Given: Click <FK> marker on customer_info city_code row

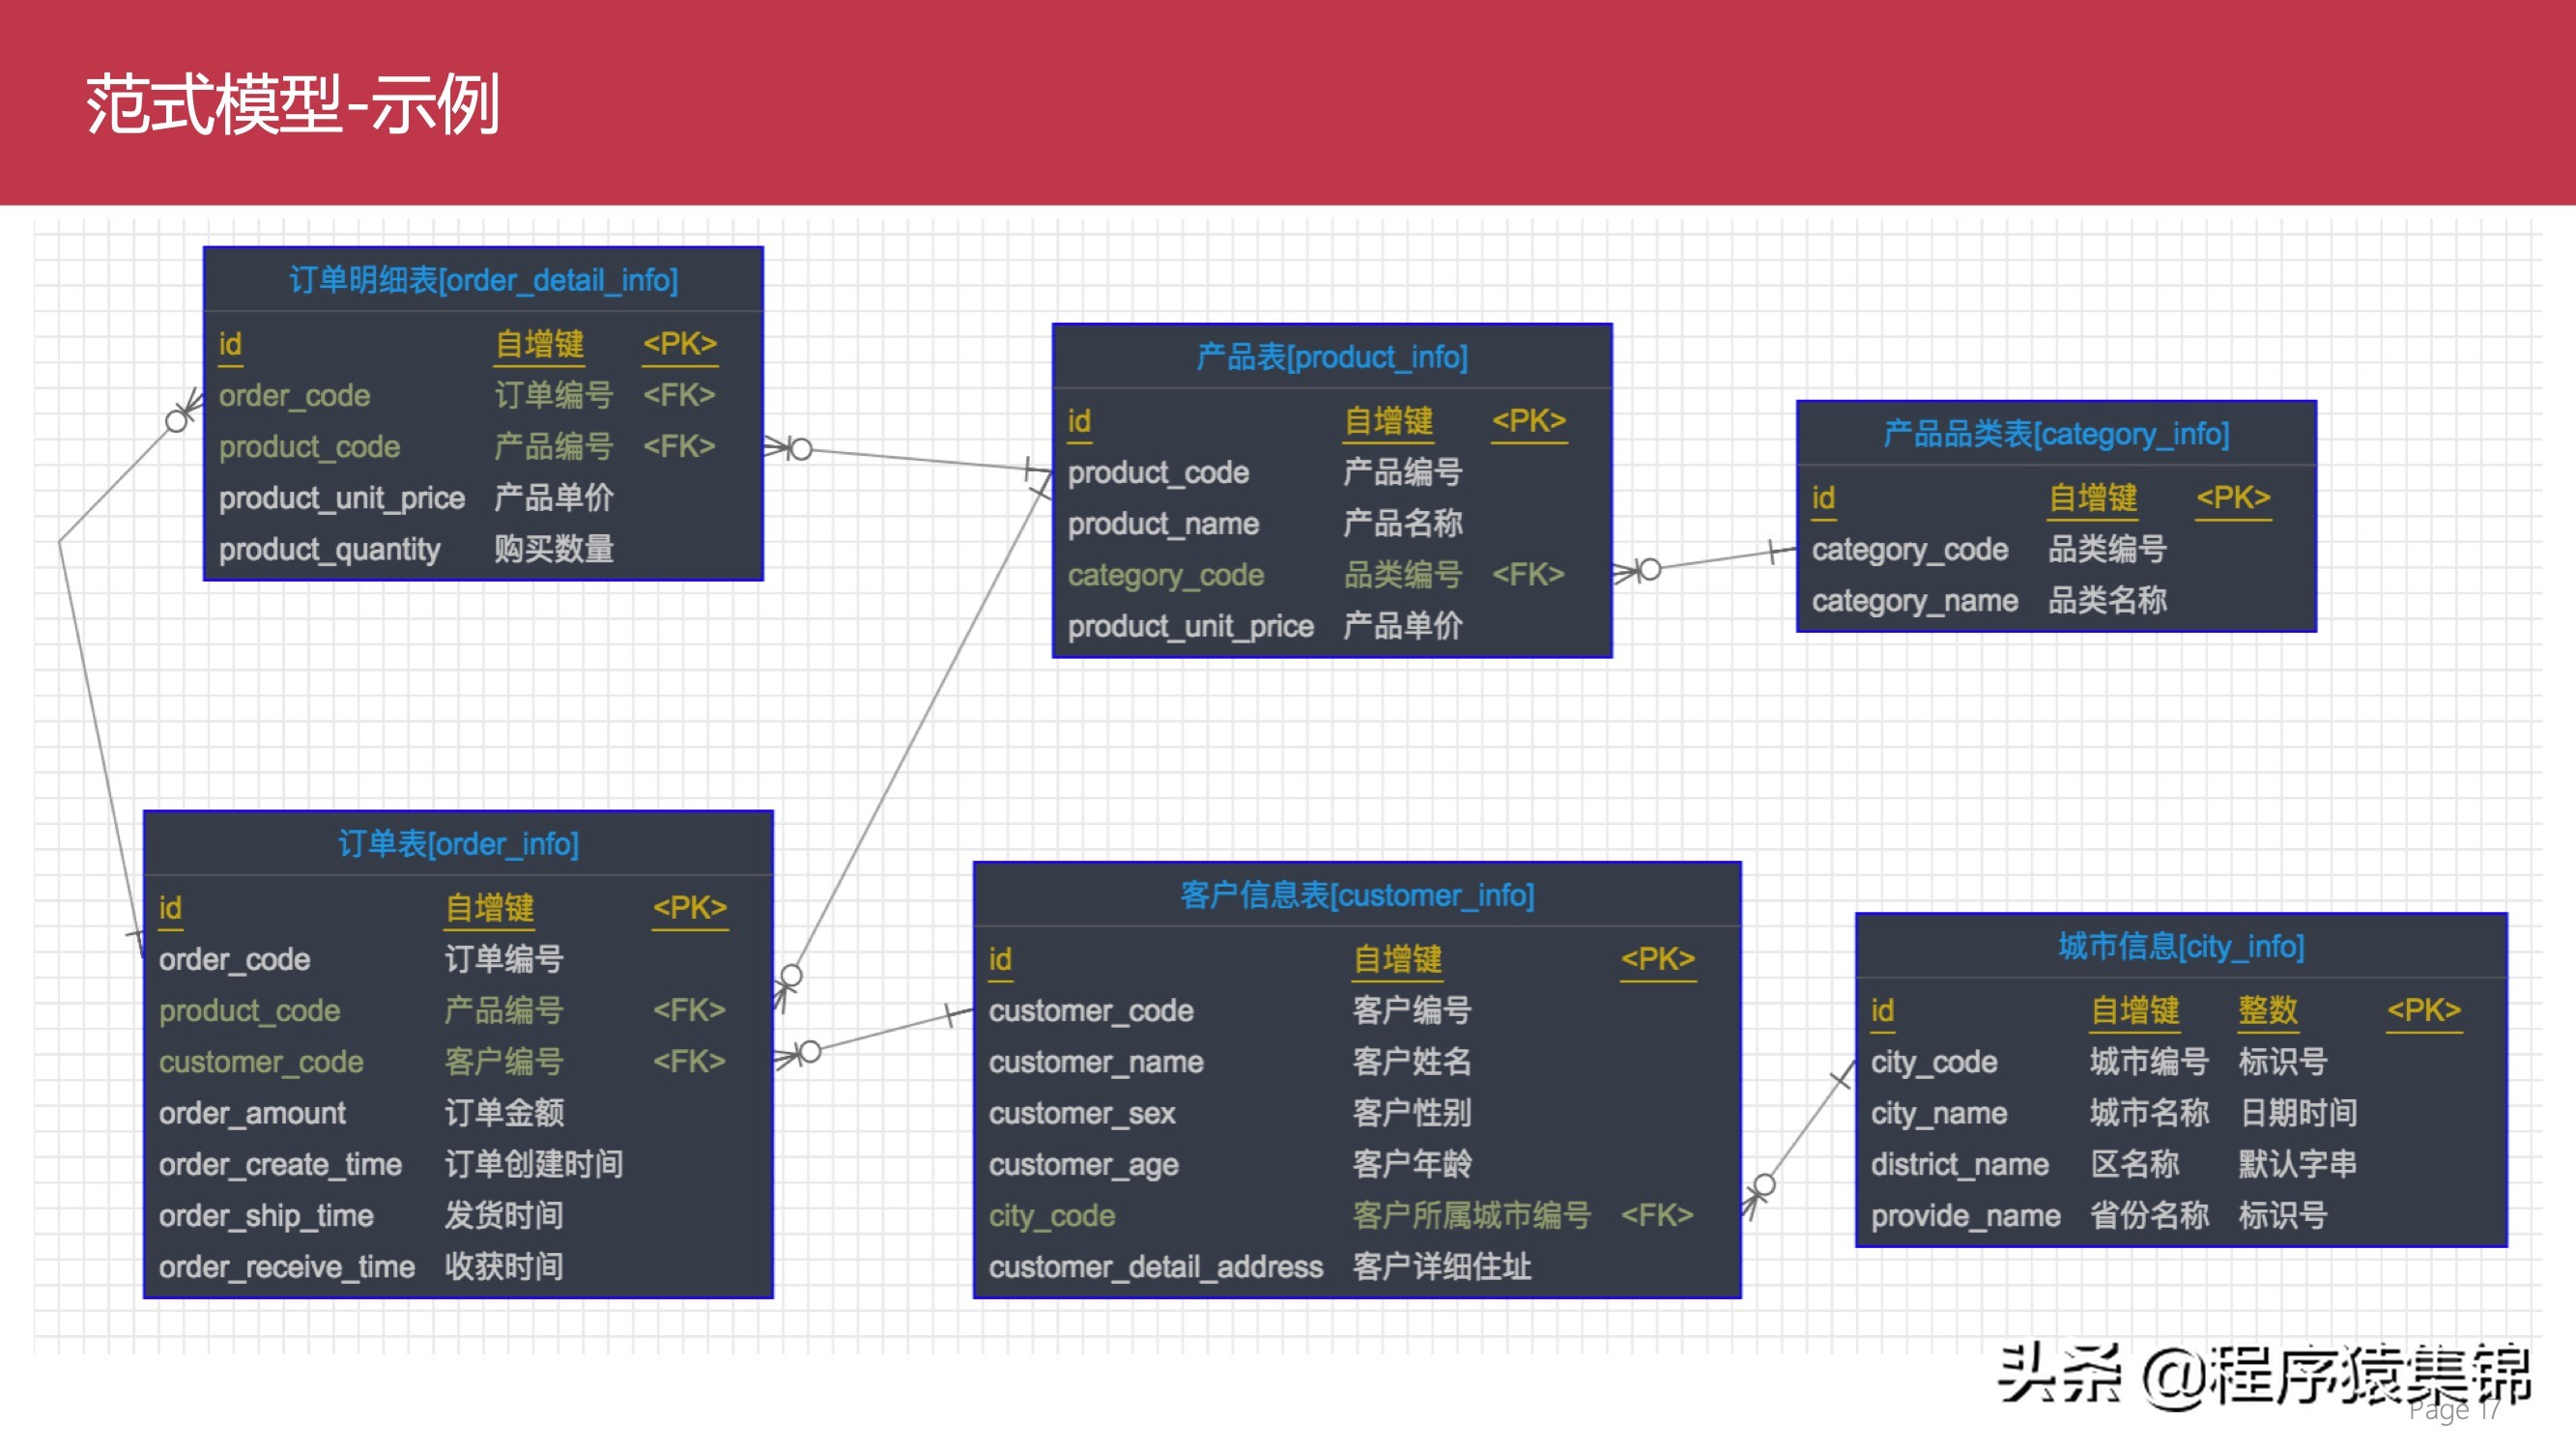Looking at the screenshot, I should click(1657, 1215).
